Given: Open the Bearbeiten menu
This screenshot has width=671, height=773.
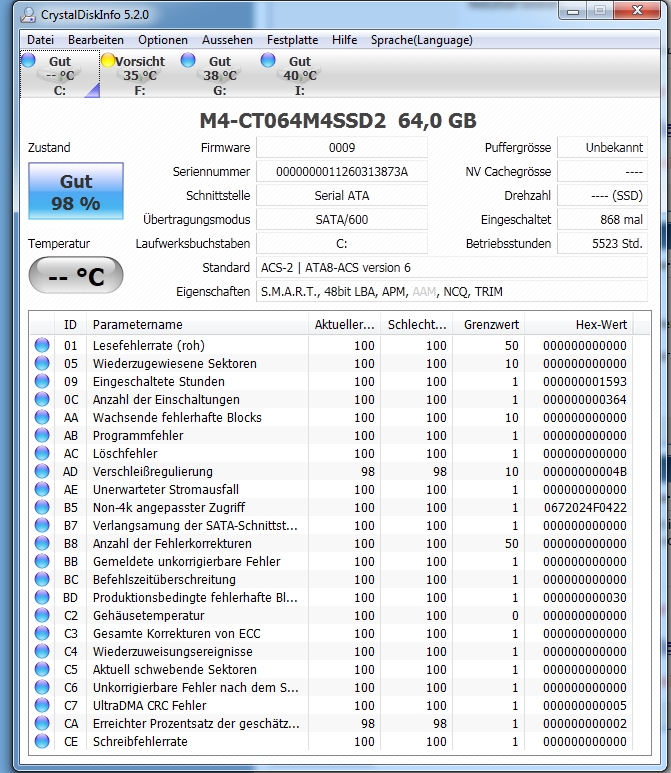Looking at the screenshot, I should point(96,40).
